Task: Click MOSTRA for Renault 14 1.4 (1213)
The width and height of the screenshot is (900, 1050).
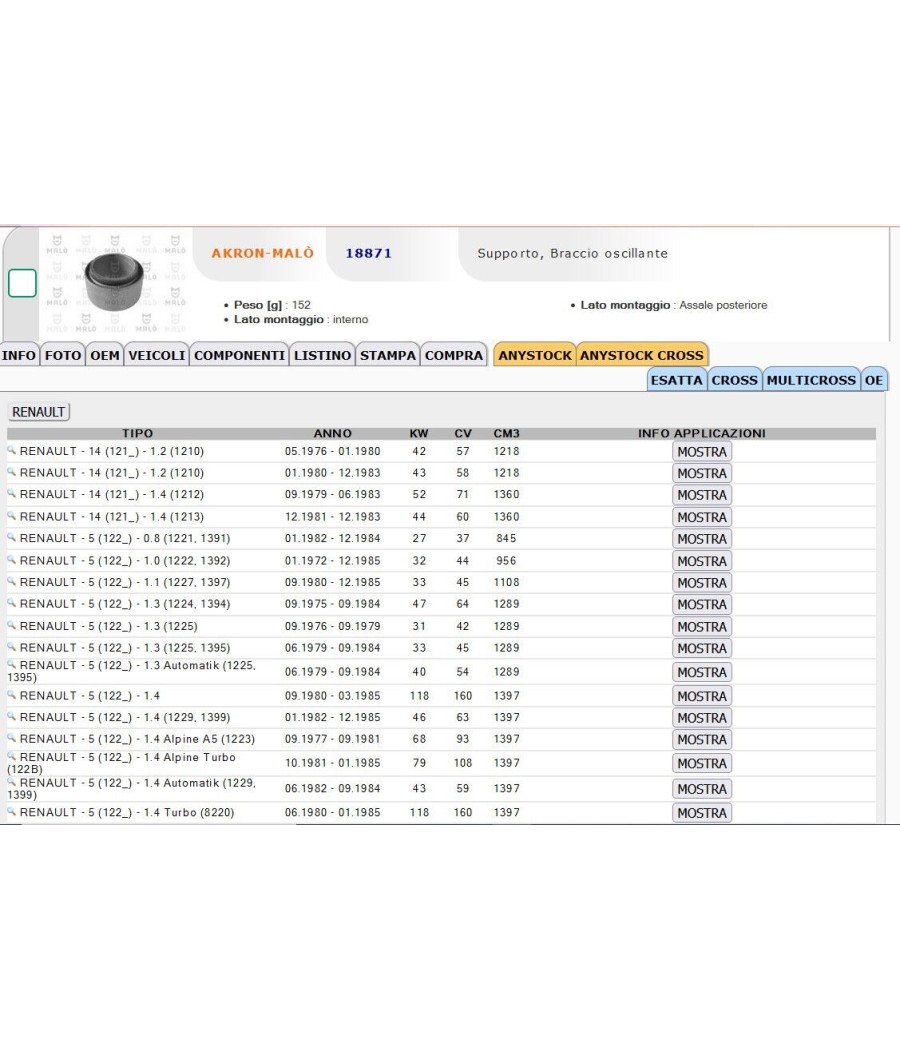Action: (x=702, y=517)
